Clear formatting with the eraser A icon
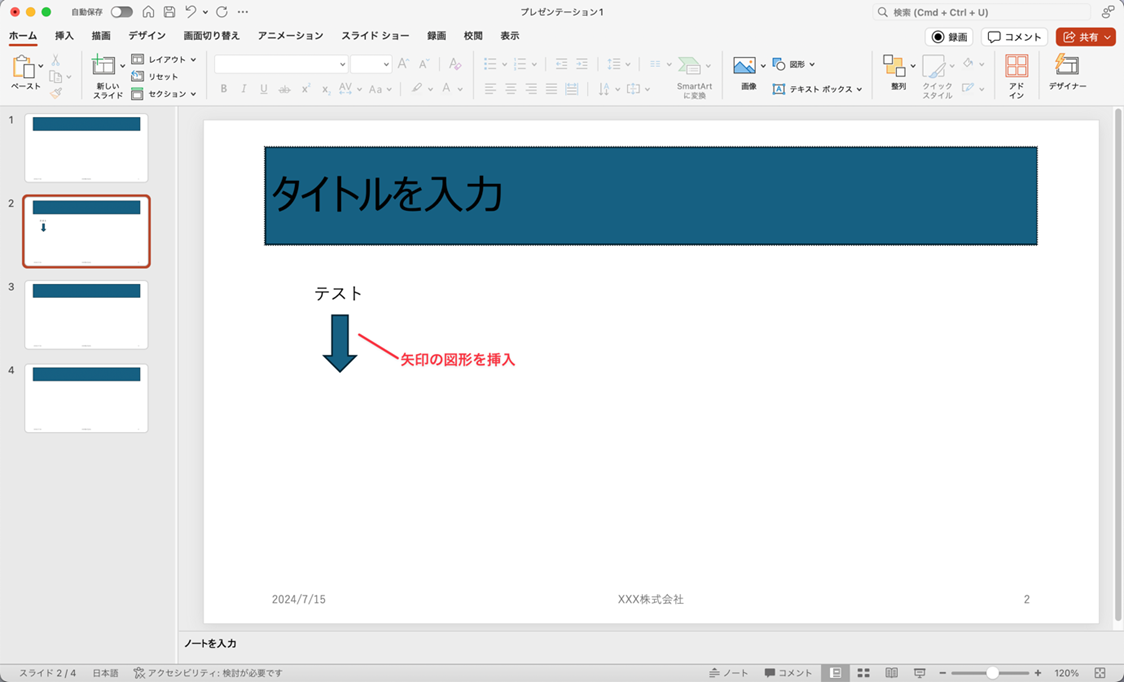This screenshot has height=682, width=1124. coord(454,64)
